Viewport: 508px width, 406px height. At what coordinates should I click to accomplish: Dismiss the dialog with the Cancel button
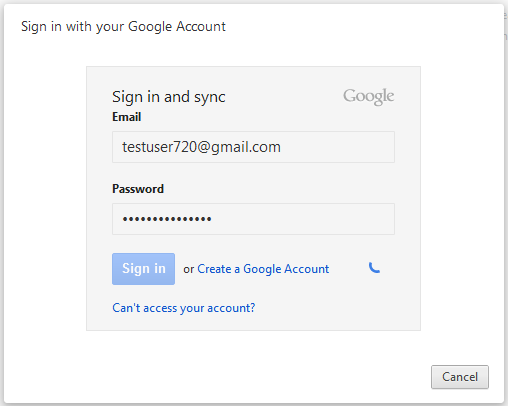click(x=460, y=377)
